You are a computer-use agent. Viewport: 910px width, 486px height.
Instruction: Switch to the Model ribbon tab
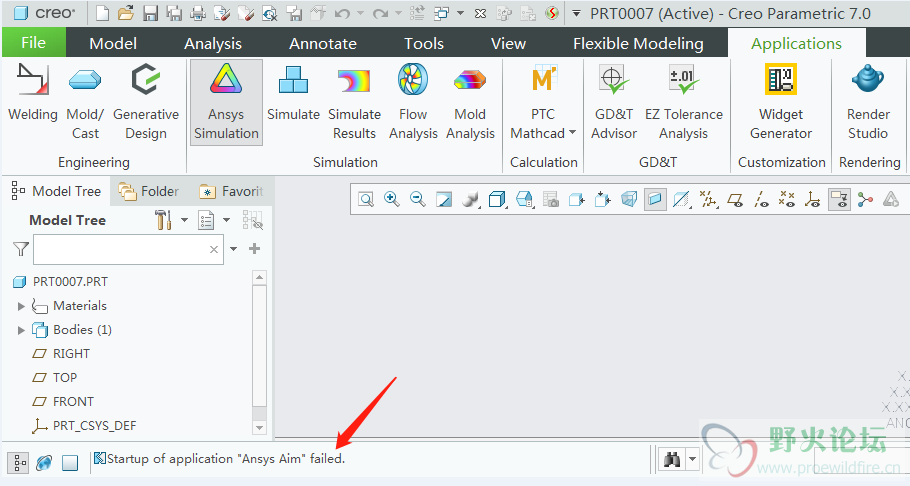[113, 44]
